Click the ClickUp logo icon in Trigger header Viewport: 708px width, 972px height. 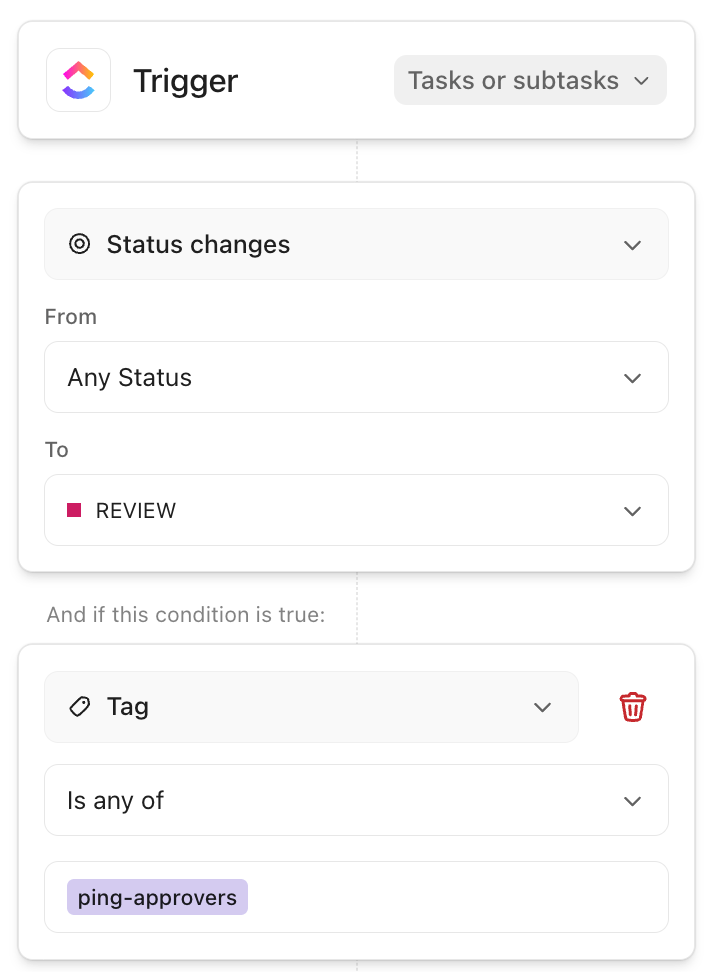pyautogui.click(x=78, y=80)
